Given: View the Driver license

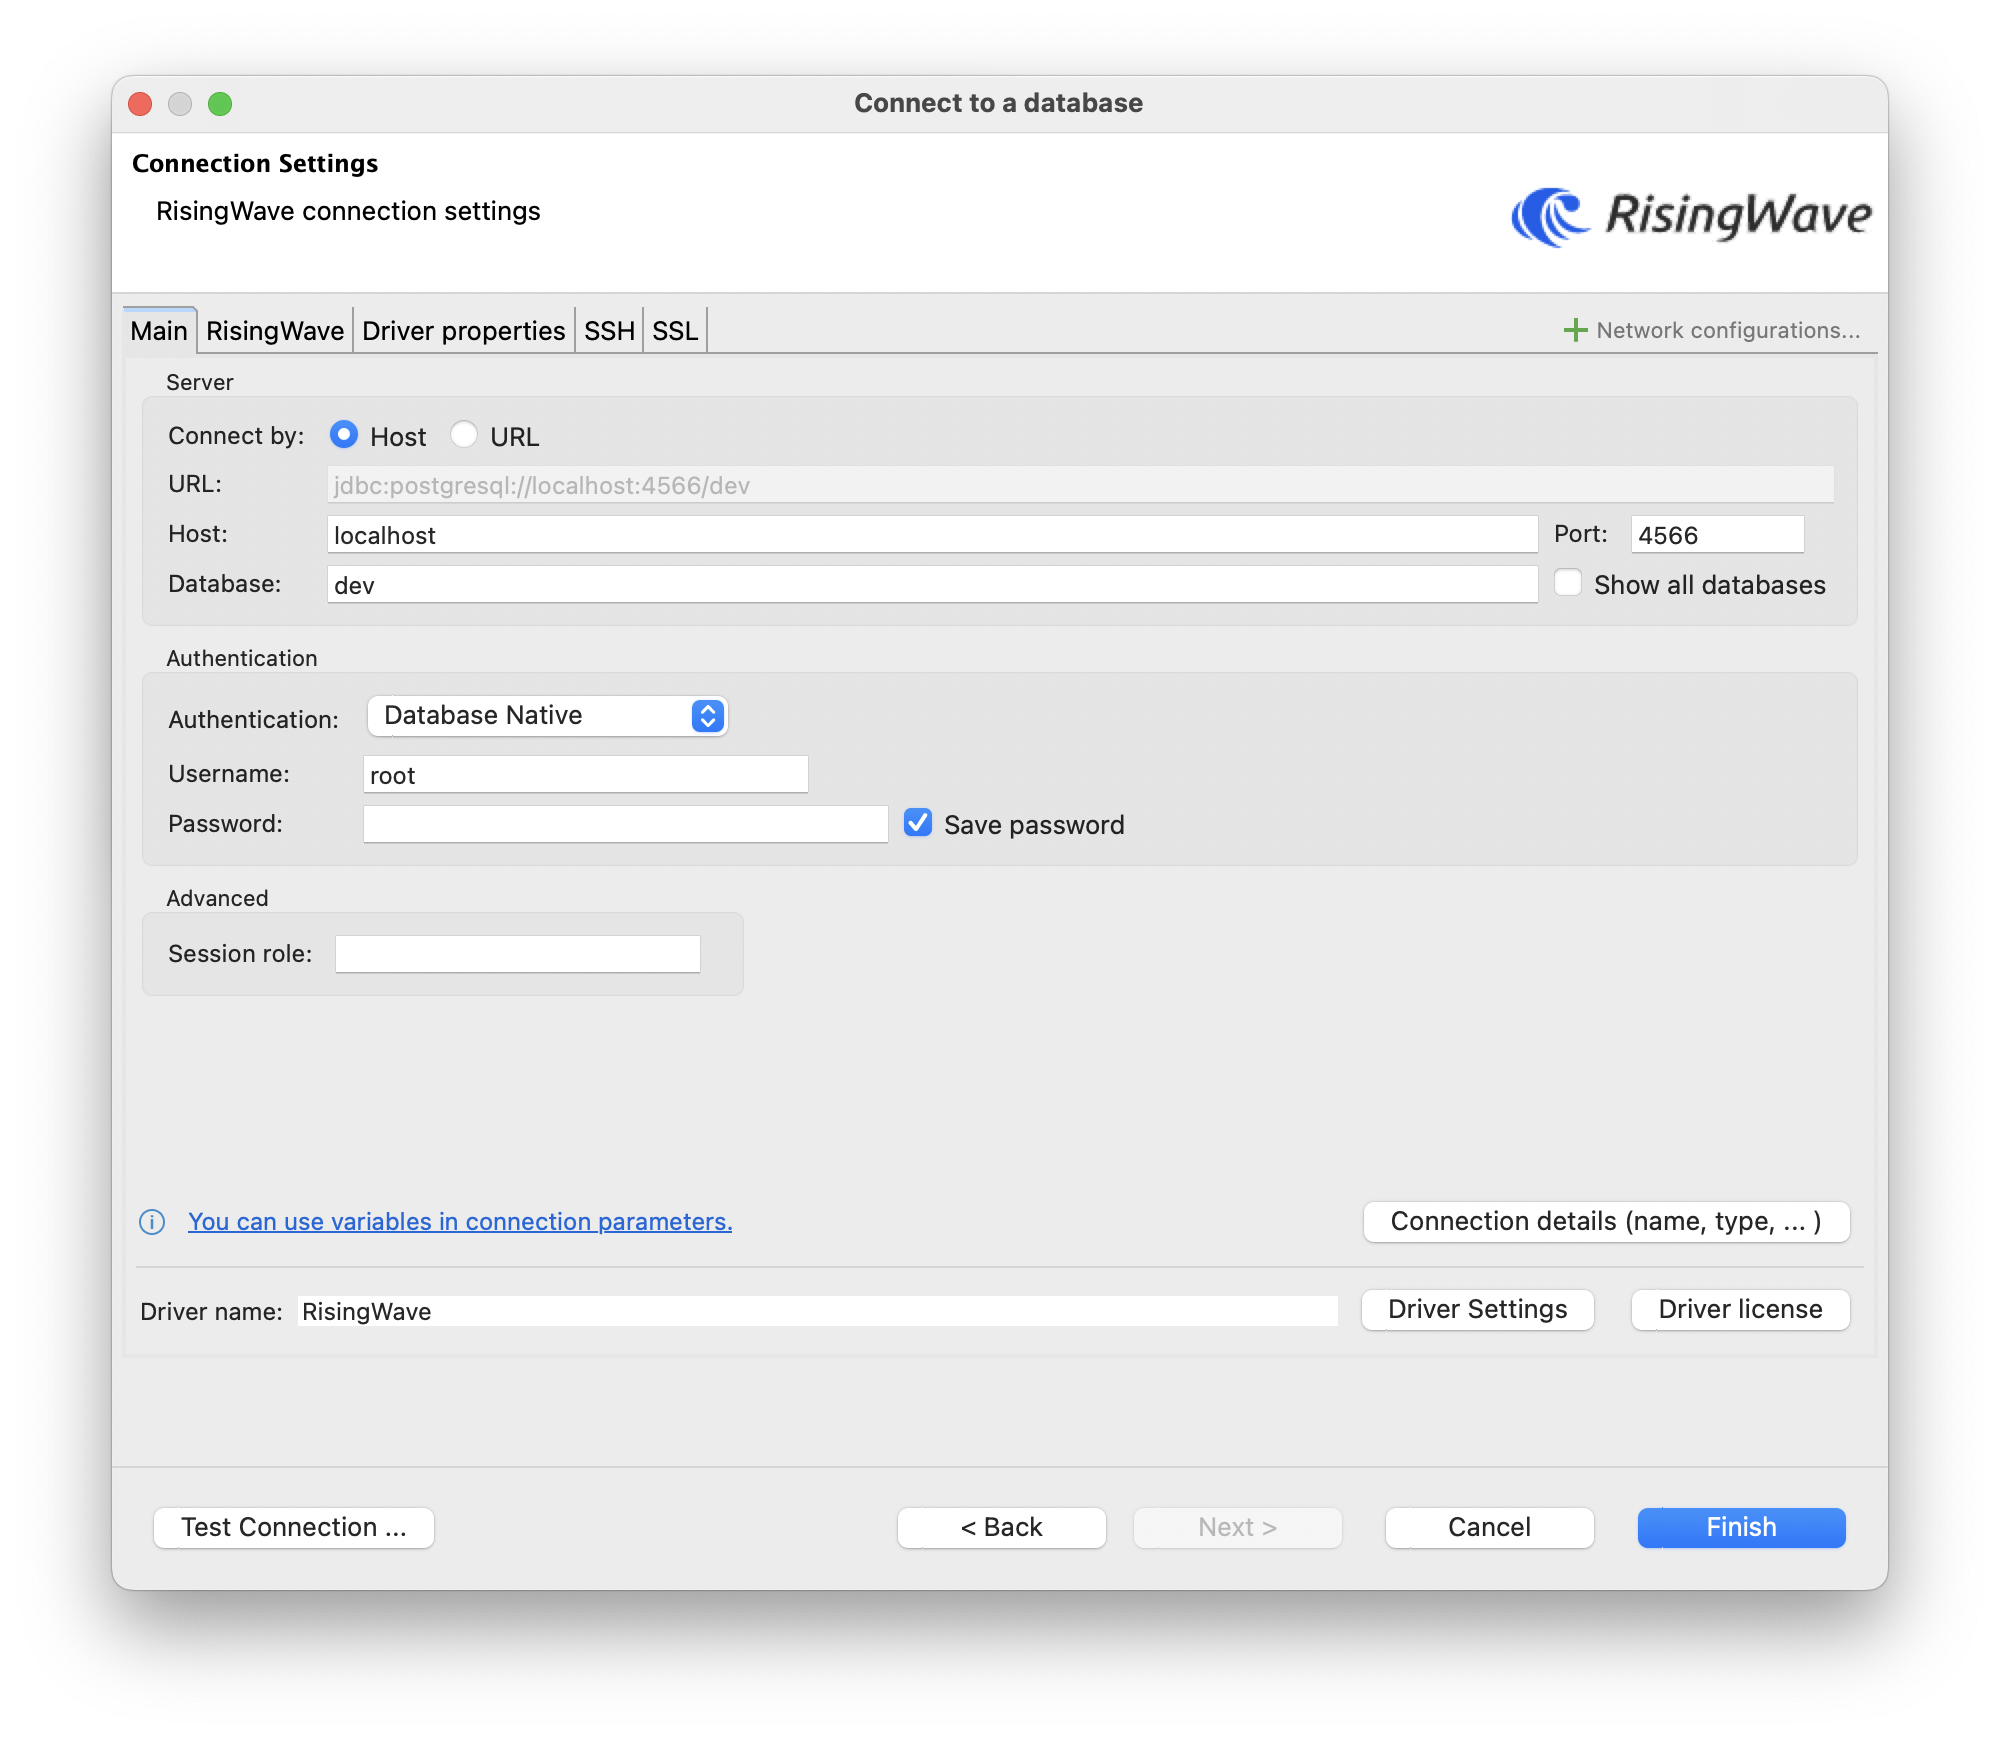Looking at the screenshot, I should pyautogui.click(x=1740, y=1309).
